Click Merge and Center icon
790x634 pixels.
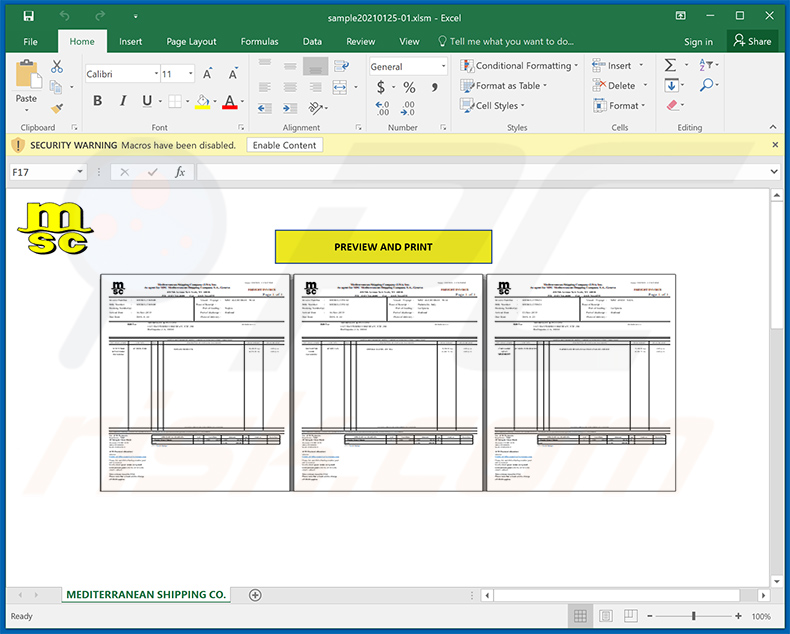coord(340,87)
